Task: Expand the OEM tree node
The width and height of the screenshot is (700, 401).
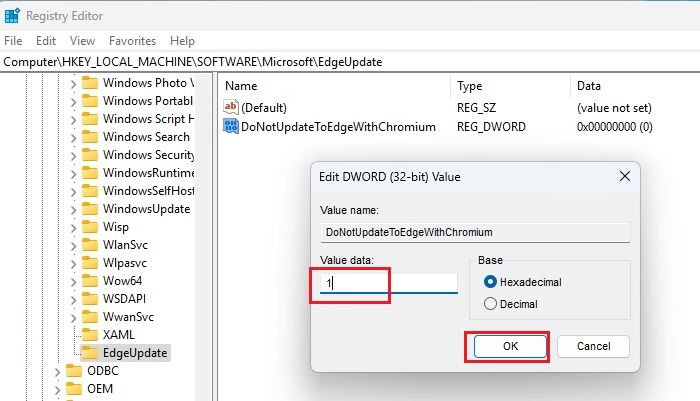Action: point(57,389)
